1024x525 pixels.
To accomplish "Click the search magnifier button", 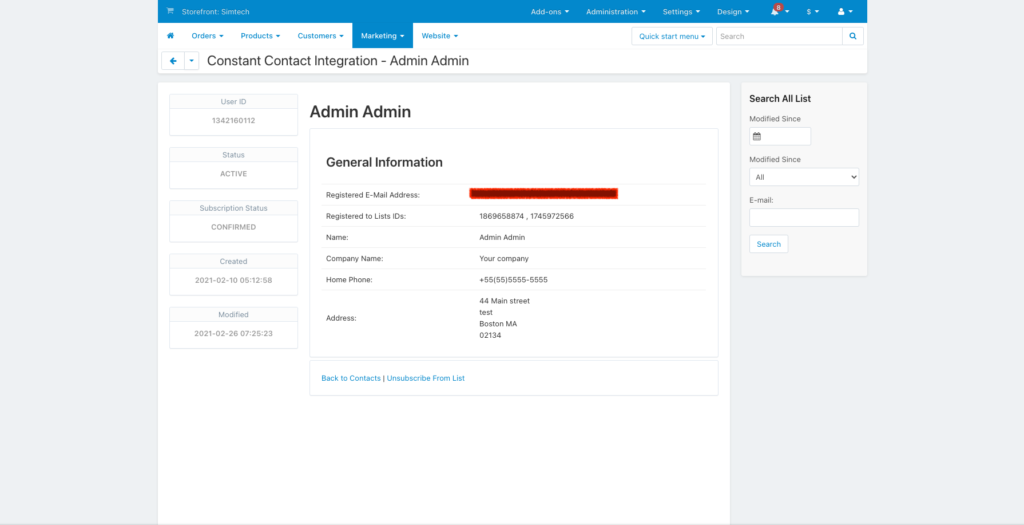I will pos(853,36).
